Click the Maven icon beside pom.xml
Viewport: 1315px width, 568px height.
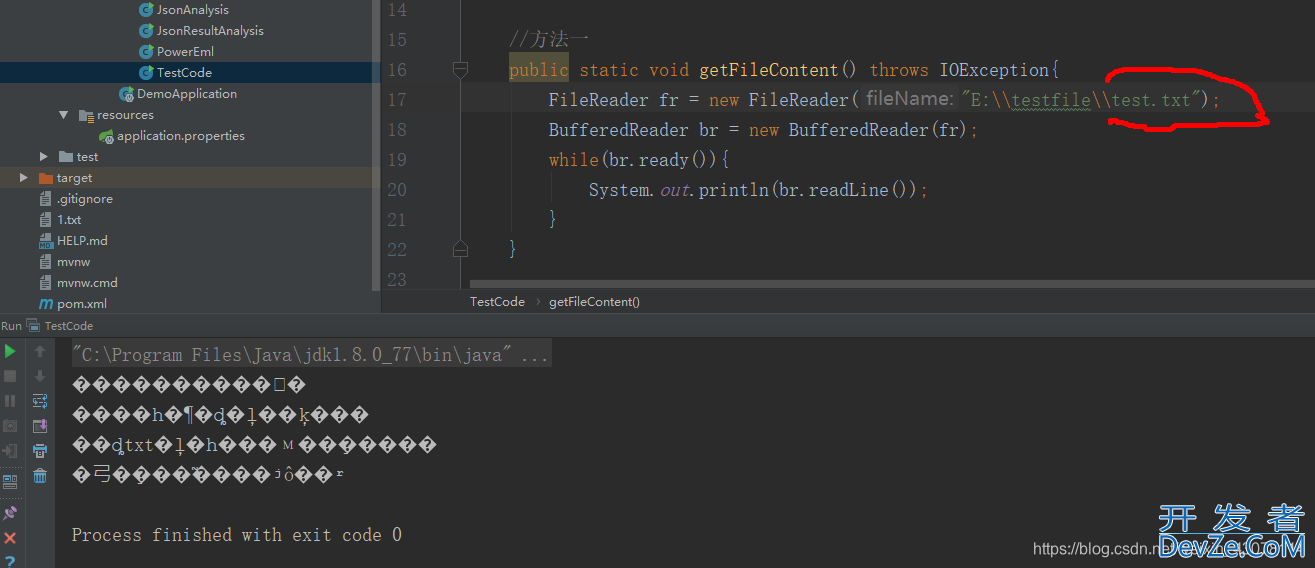(46, 304)
